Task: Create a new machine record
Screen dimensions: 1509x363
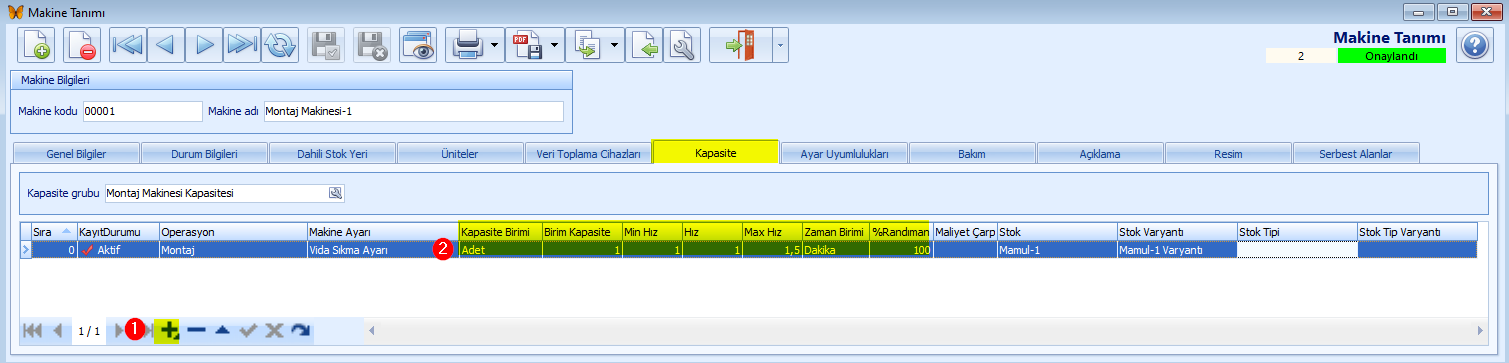Action: coord(36,46)
